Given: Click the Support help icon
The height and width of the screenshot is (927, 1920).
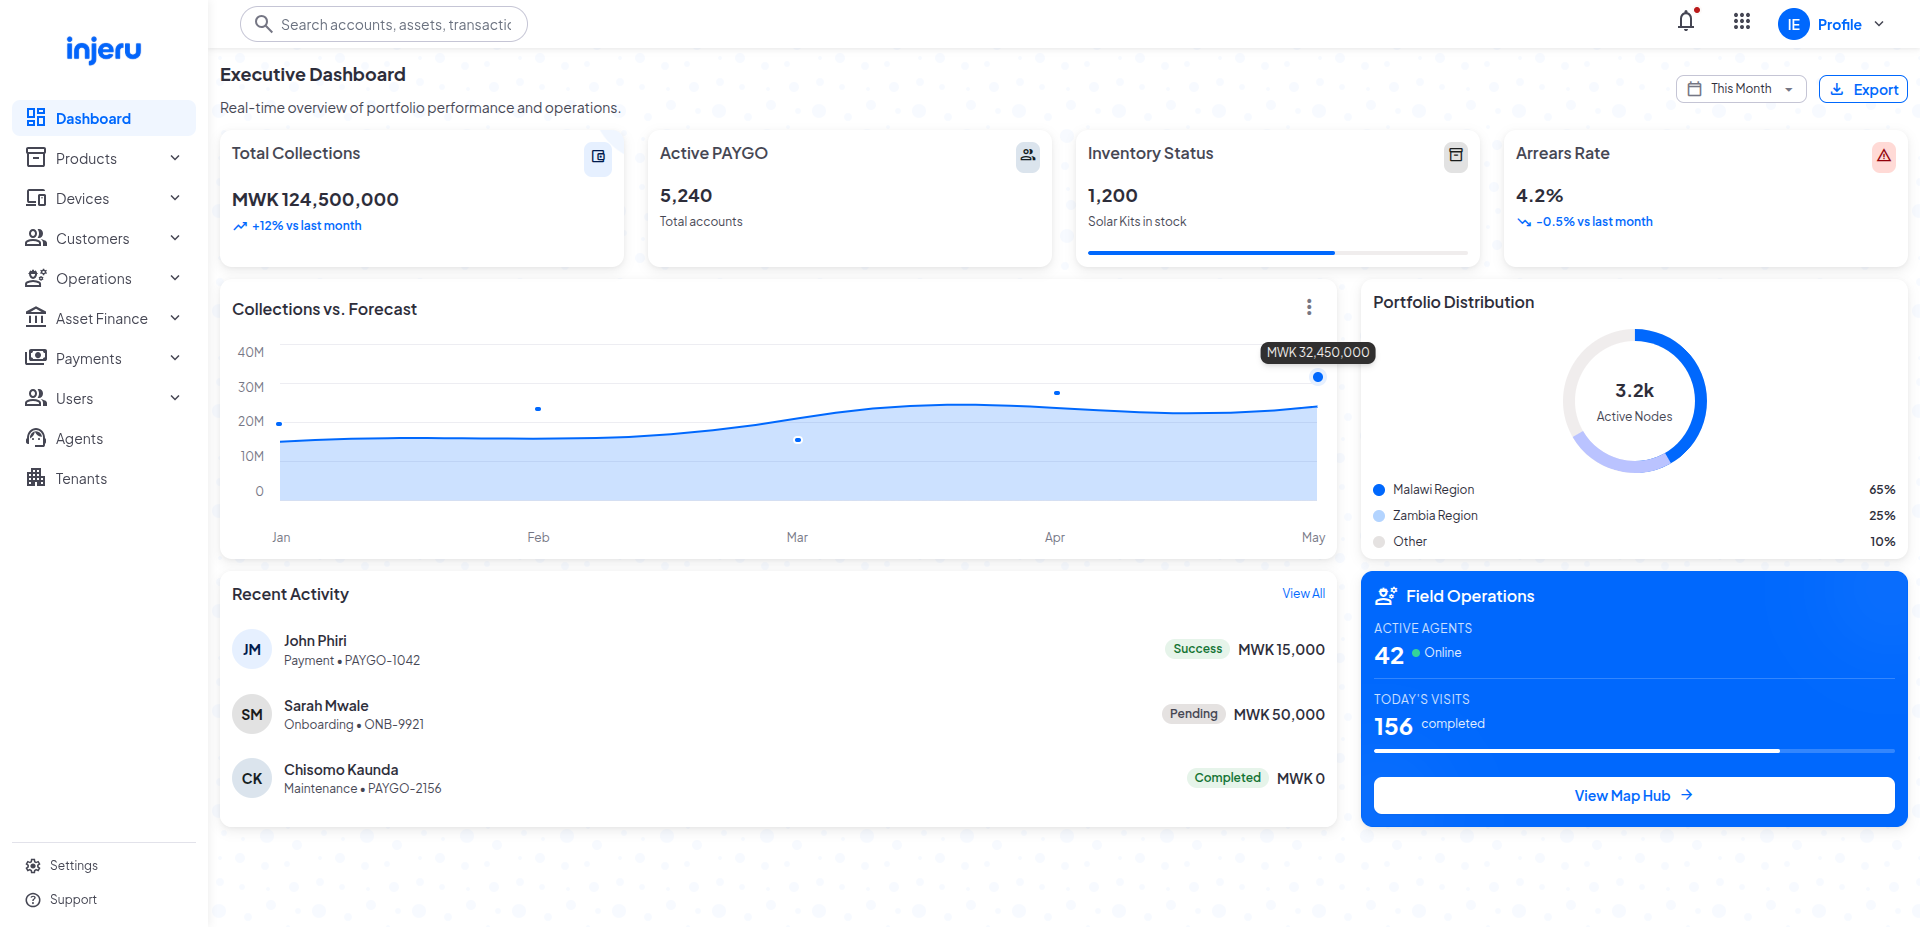Looking at the screenshot, I should 33,900.
